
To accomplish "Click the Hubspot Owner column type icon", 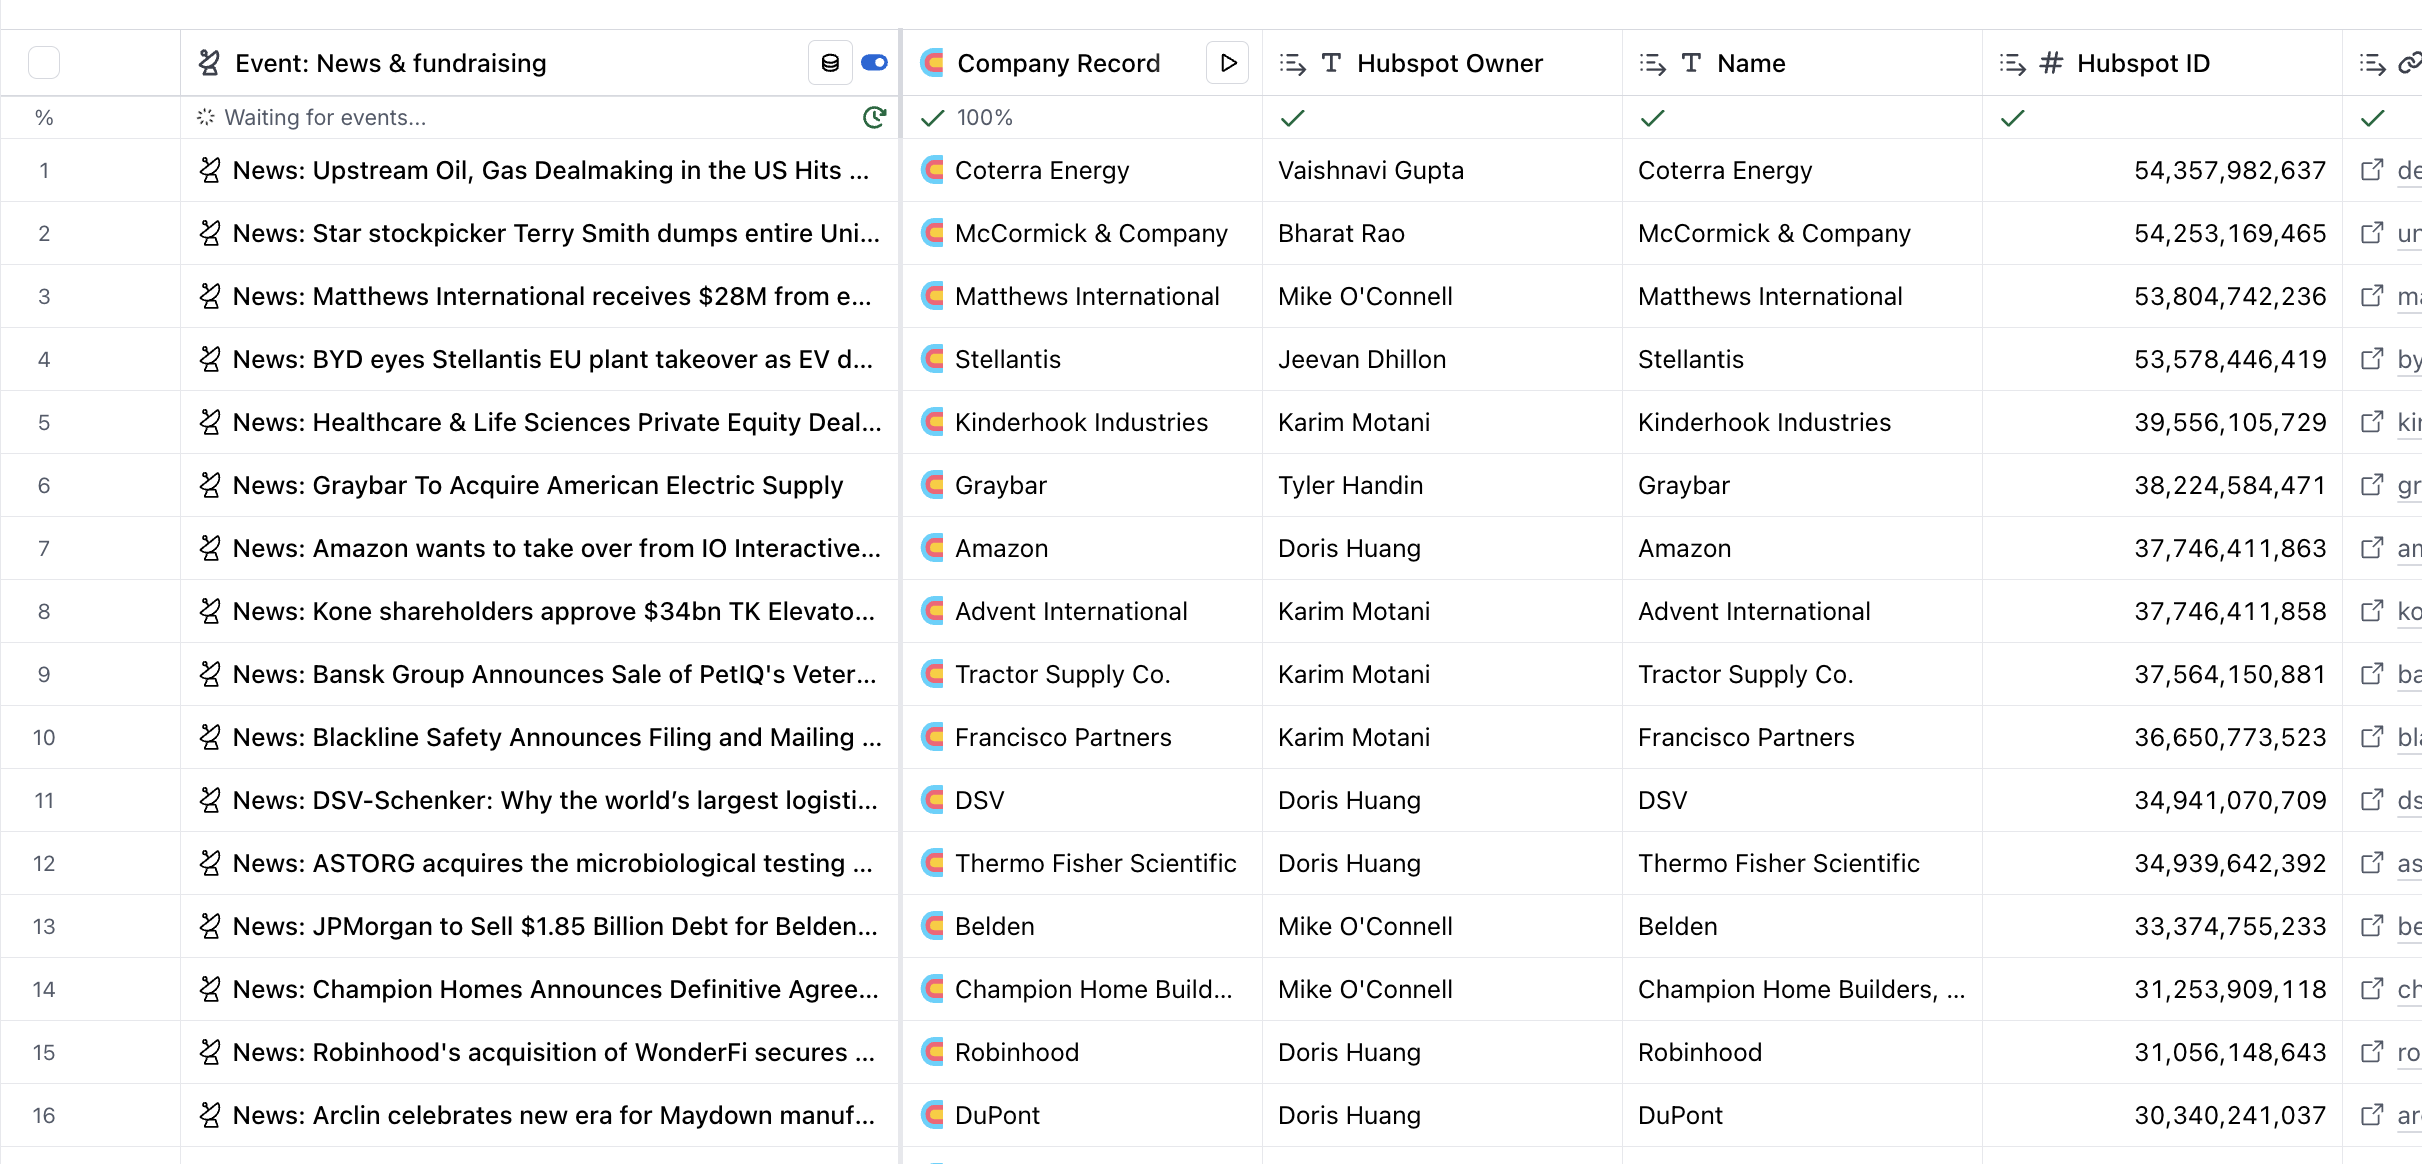I will 1331,63.
